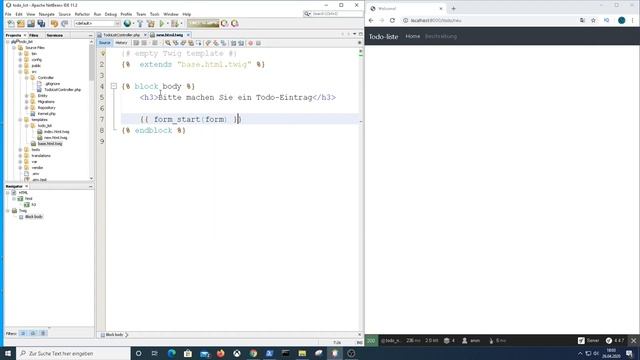Click the globe browser icon in toolbar

click(x=128, y=24)
